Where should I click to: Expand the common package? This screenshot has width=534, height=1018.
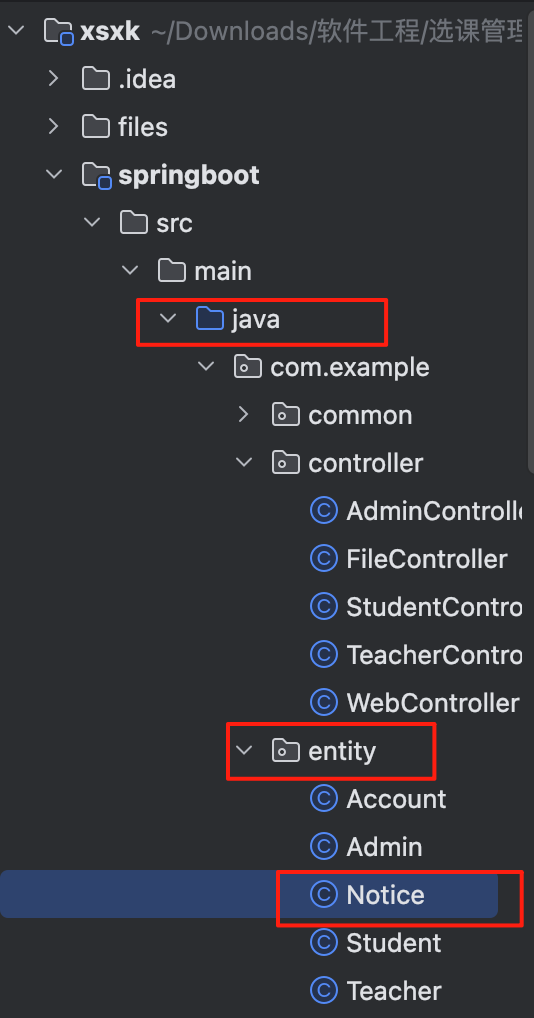click(x=243, y=415)
